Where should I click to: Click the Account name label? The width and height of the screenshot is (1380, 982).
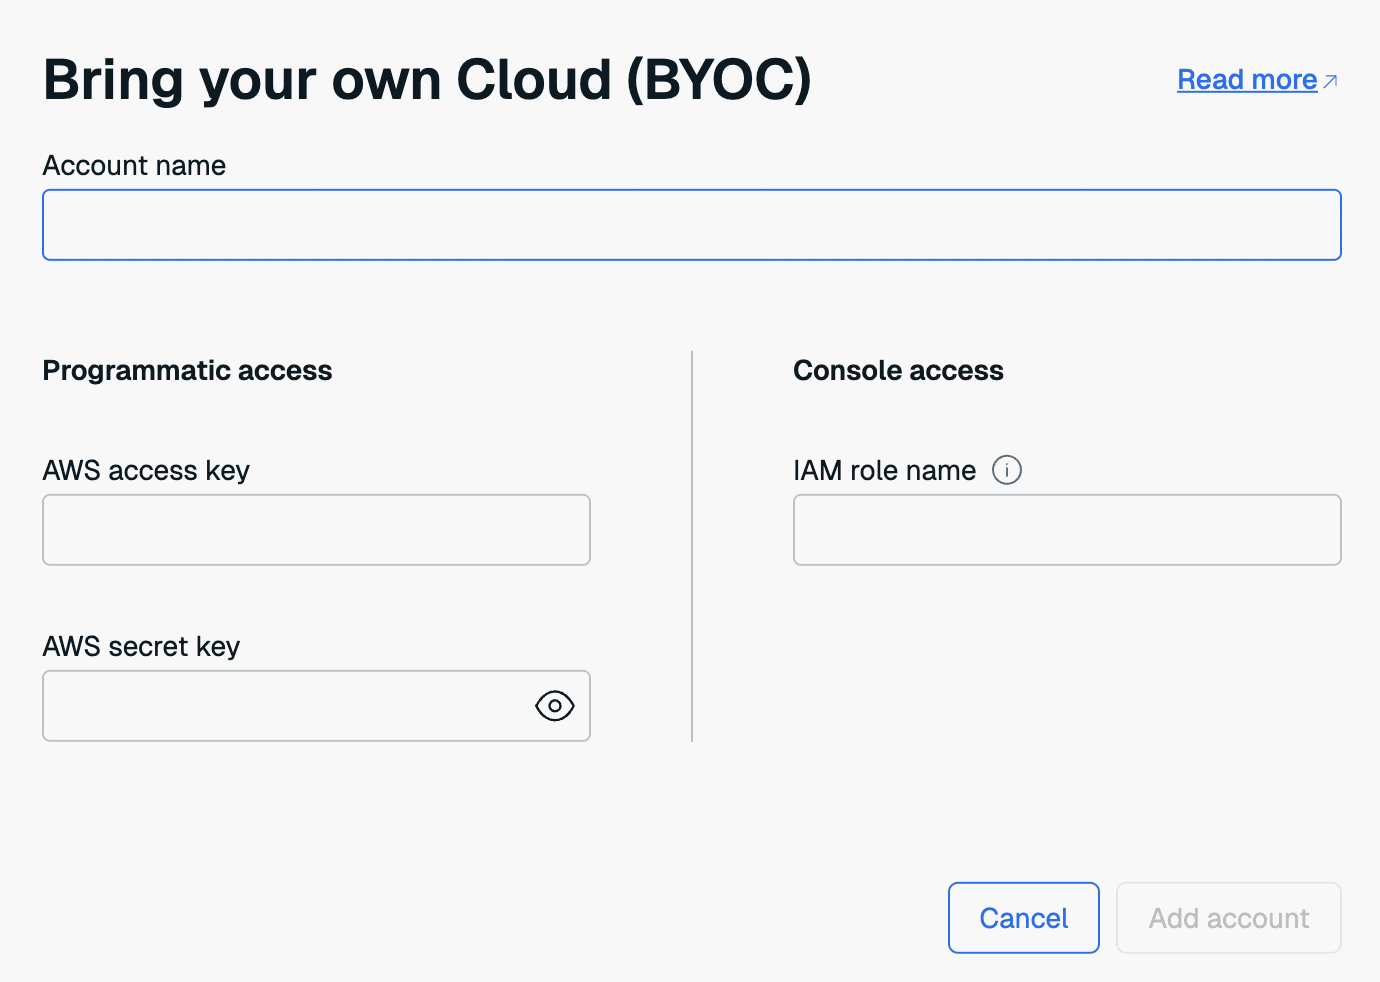134,166
